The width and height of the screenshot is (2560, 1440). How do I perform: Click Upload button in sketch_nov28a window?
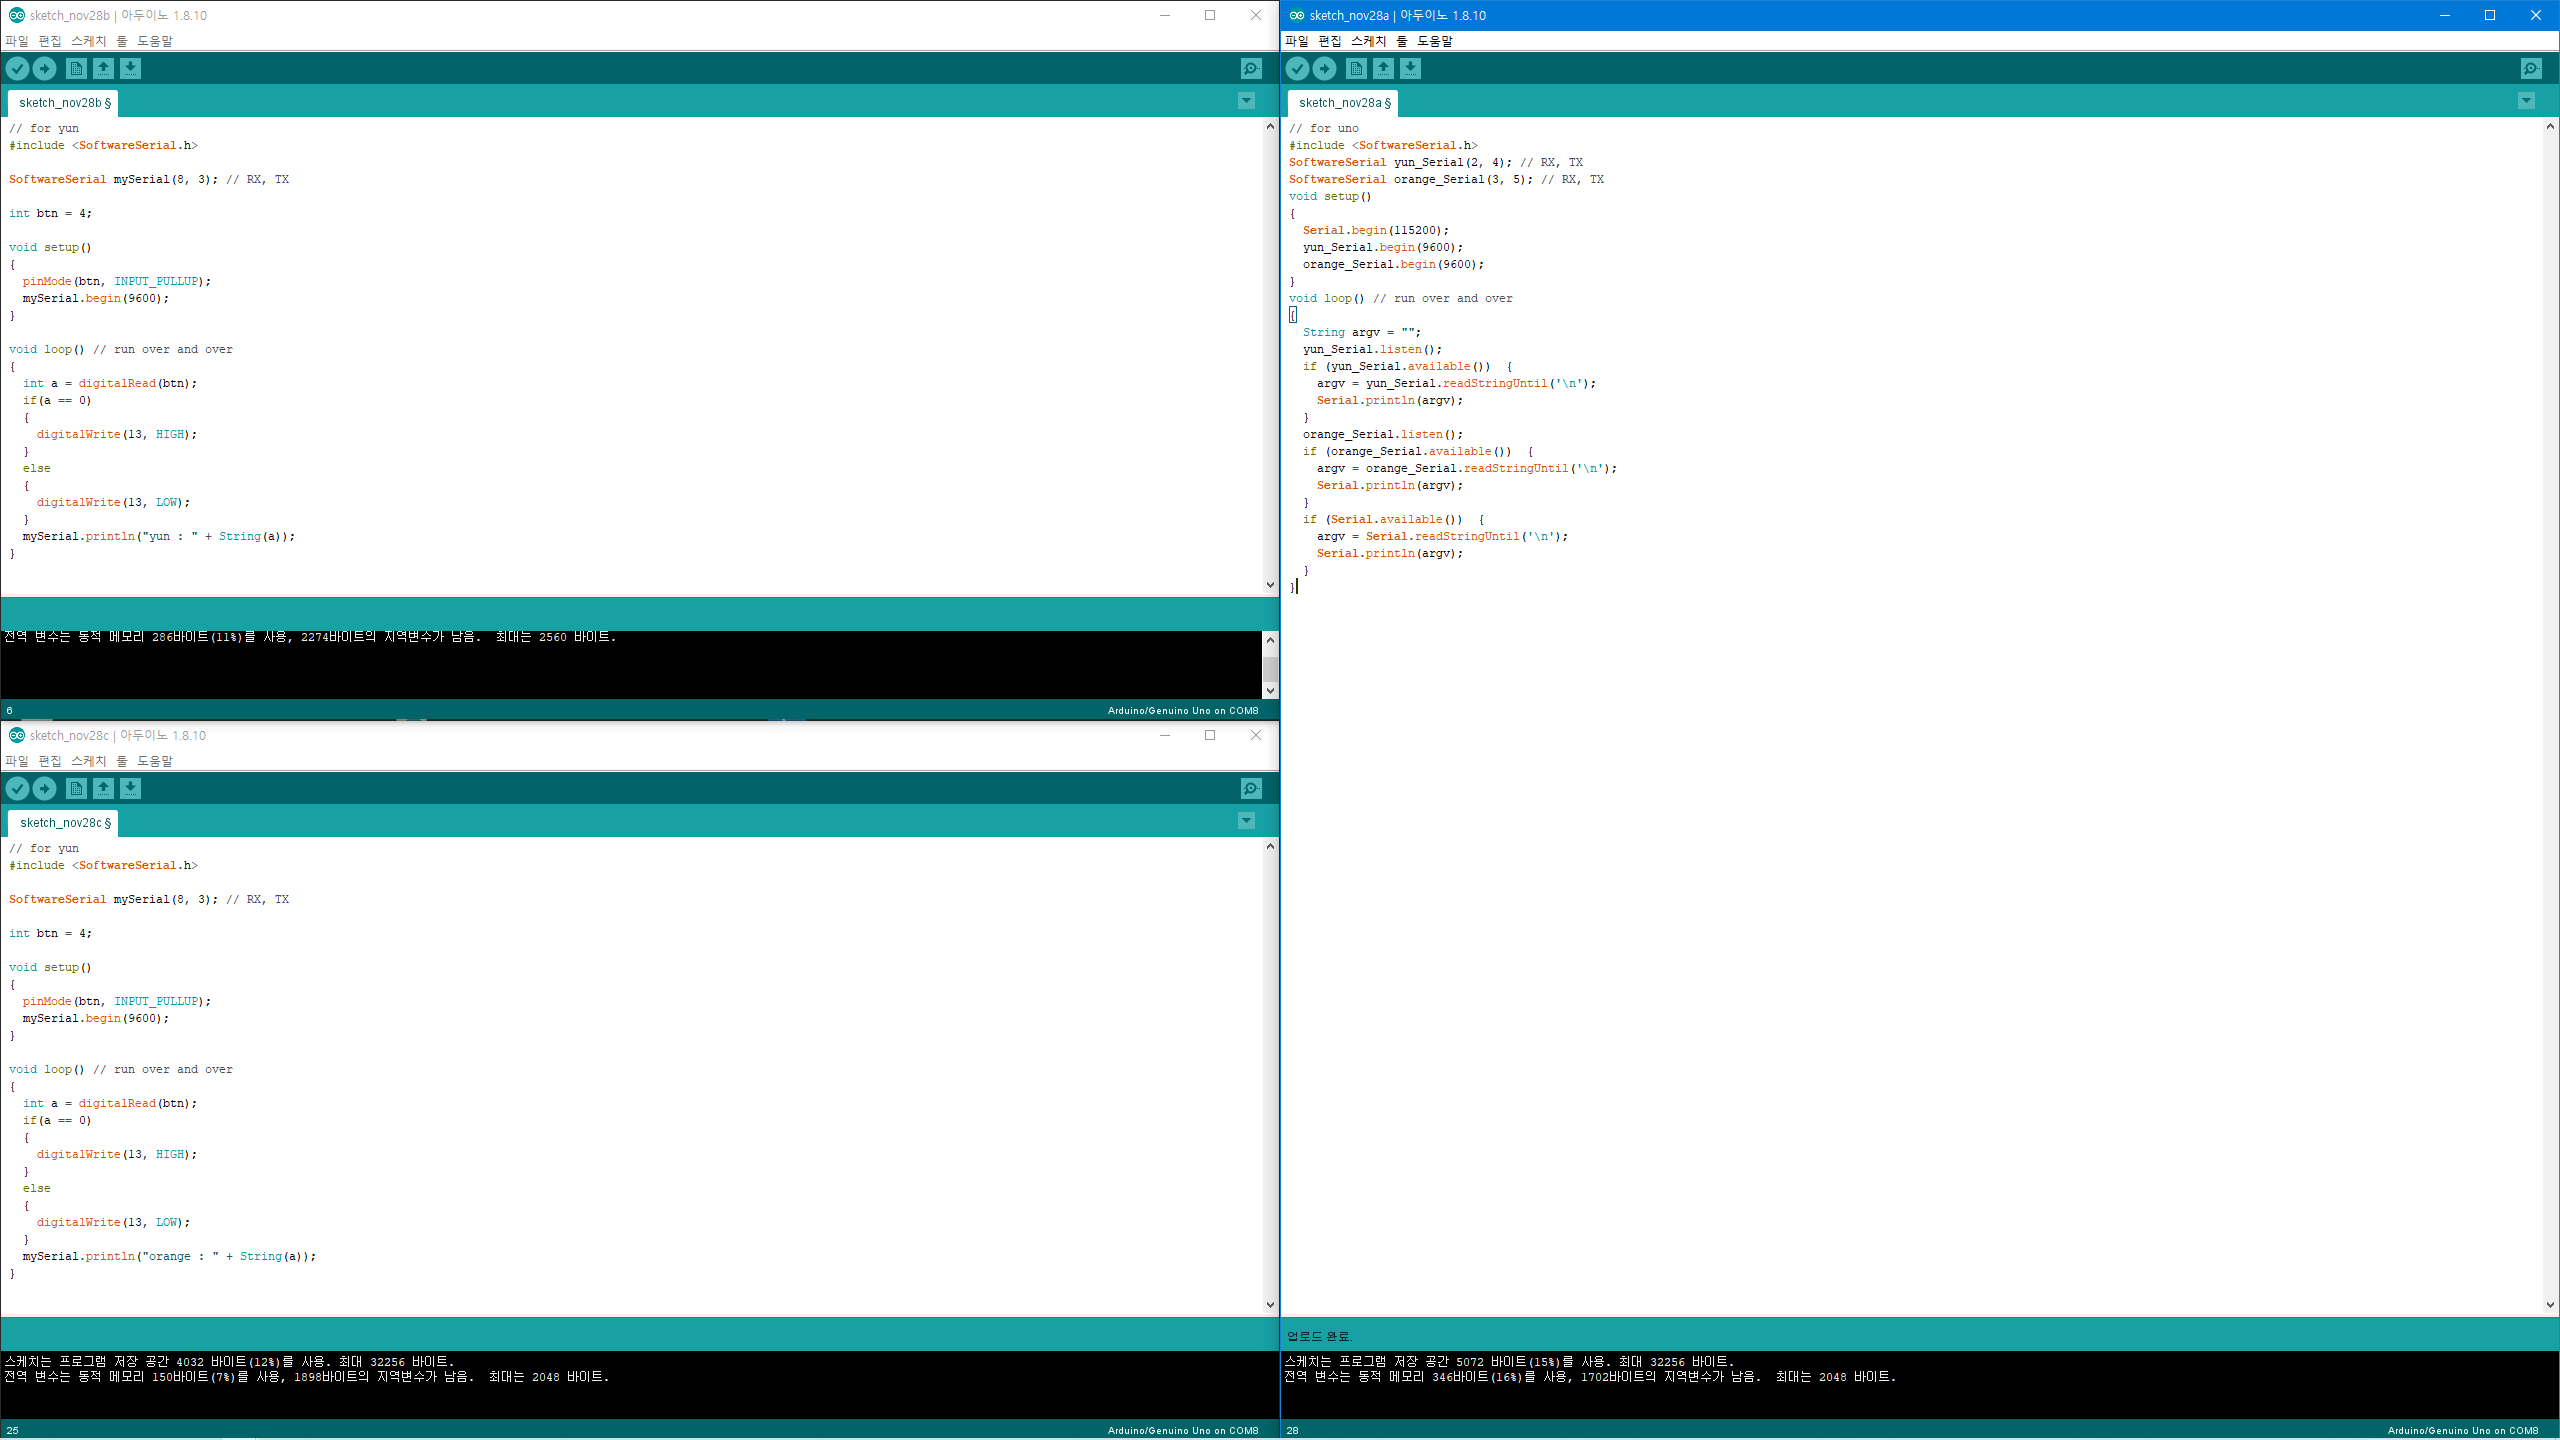tap(1324, 68)
